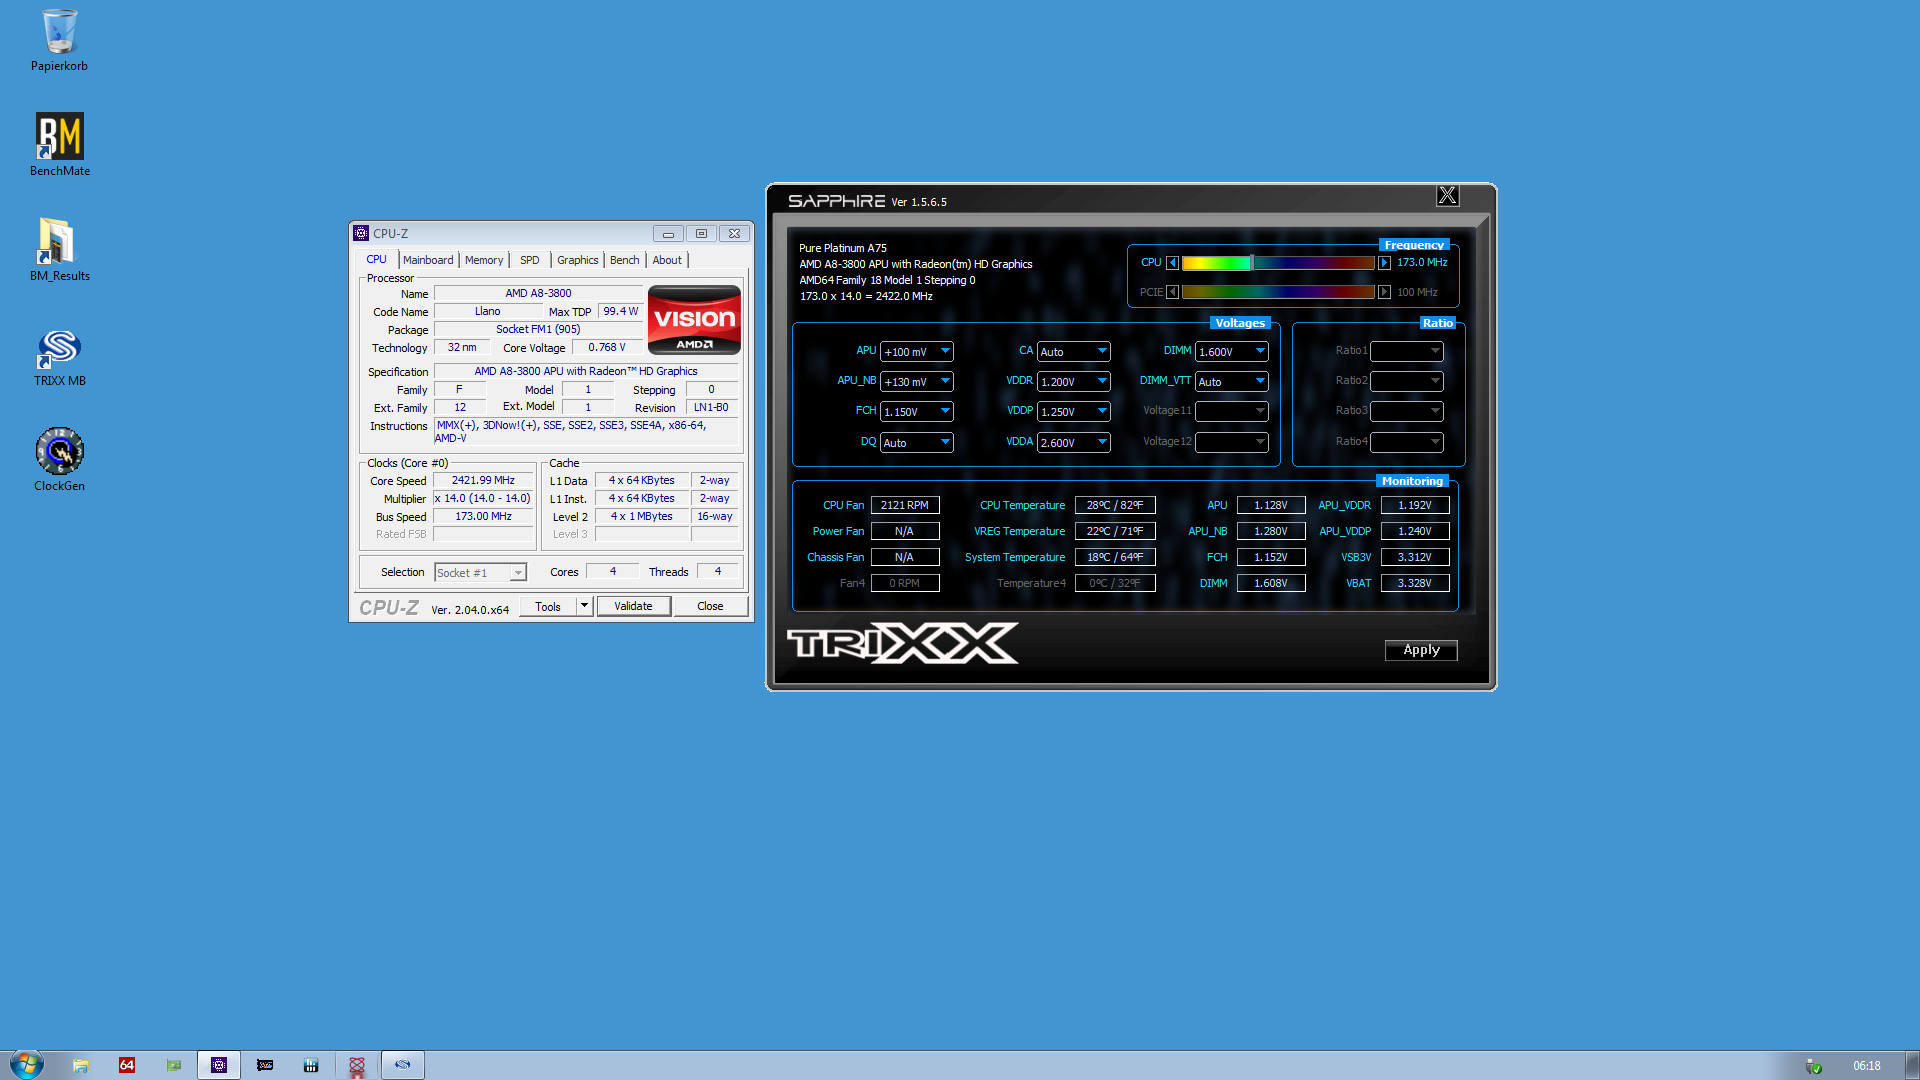This screenshot has width=1920, height=1080.
Task: Click the system clock showing 06:18
Action: [x=1866, y=1066]
